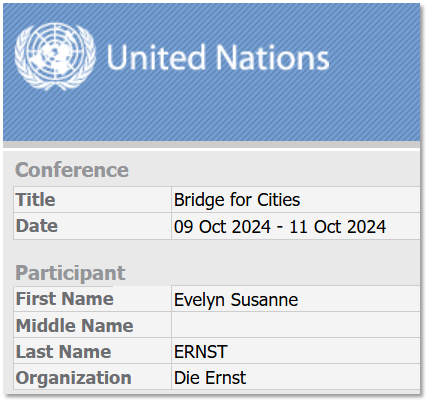
Task: Select the ERNST last name value
Action: tap(201, 352)
